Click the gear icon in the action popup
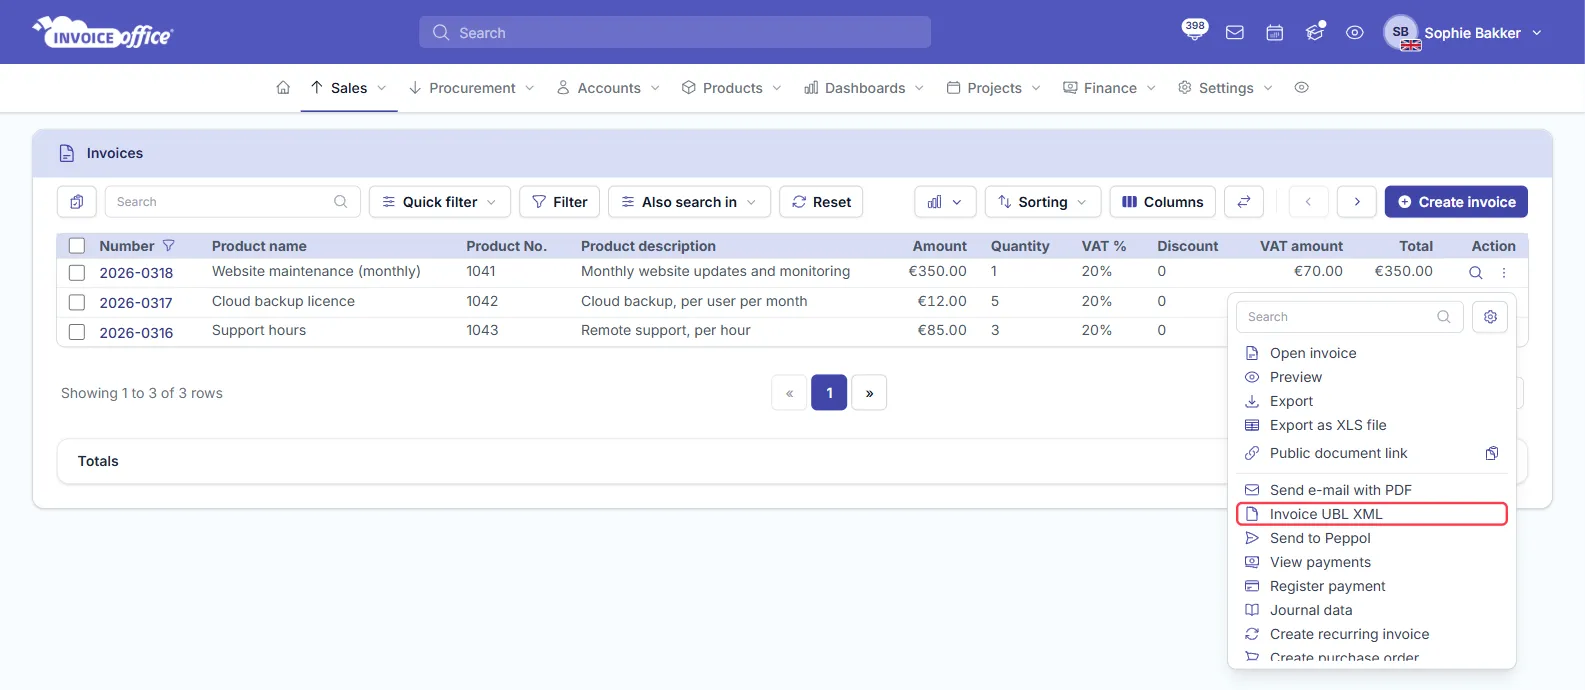This screenshot has height=690, width=1585. point(1490,317)
